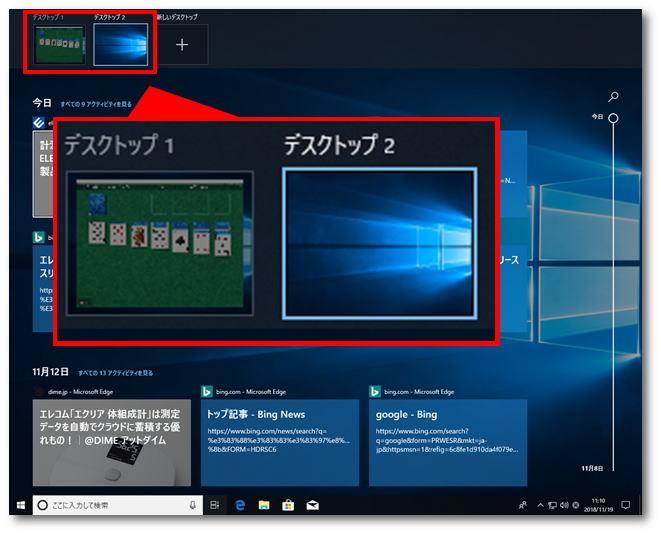
Task: Open the see all 9 activities link for today
Action: point(96,104)
